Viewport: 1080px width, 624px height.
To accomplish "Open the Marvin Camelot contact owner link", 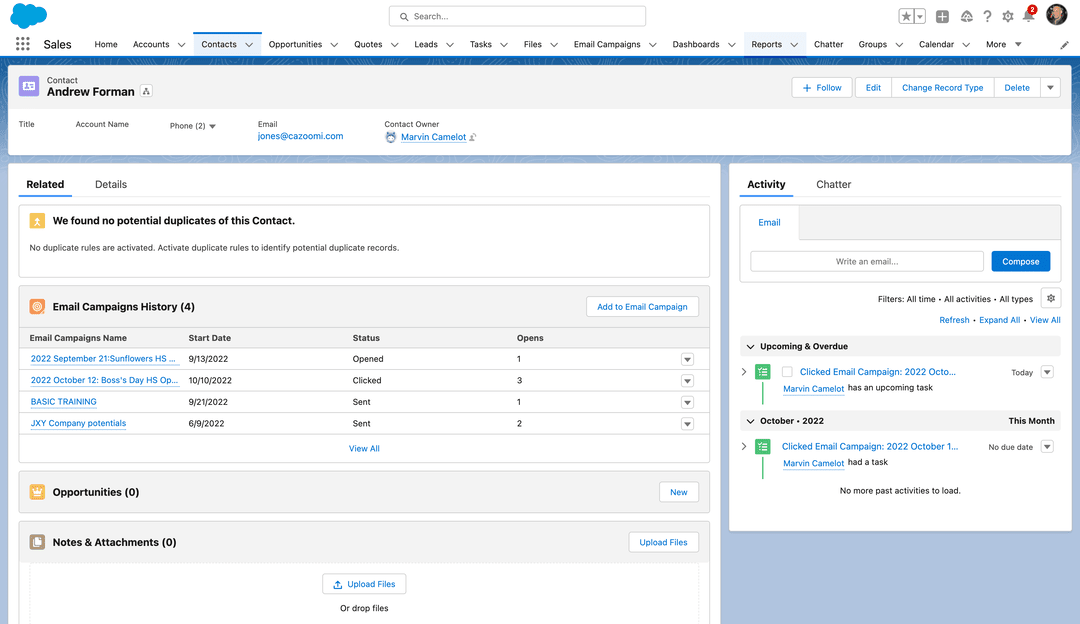I will 436,136.
